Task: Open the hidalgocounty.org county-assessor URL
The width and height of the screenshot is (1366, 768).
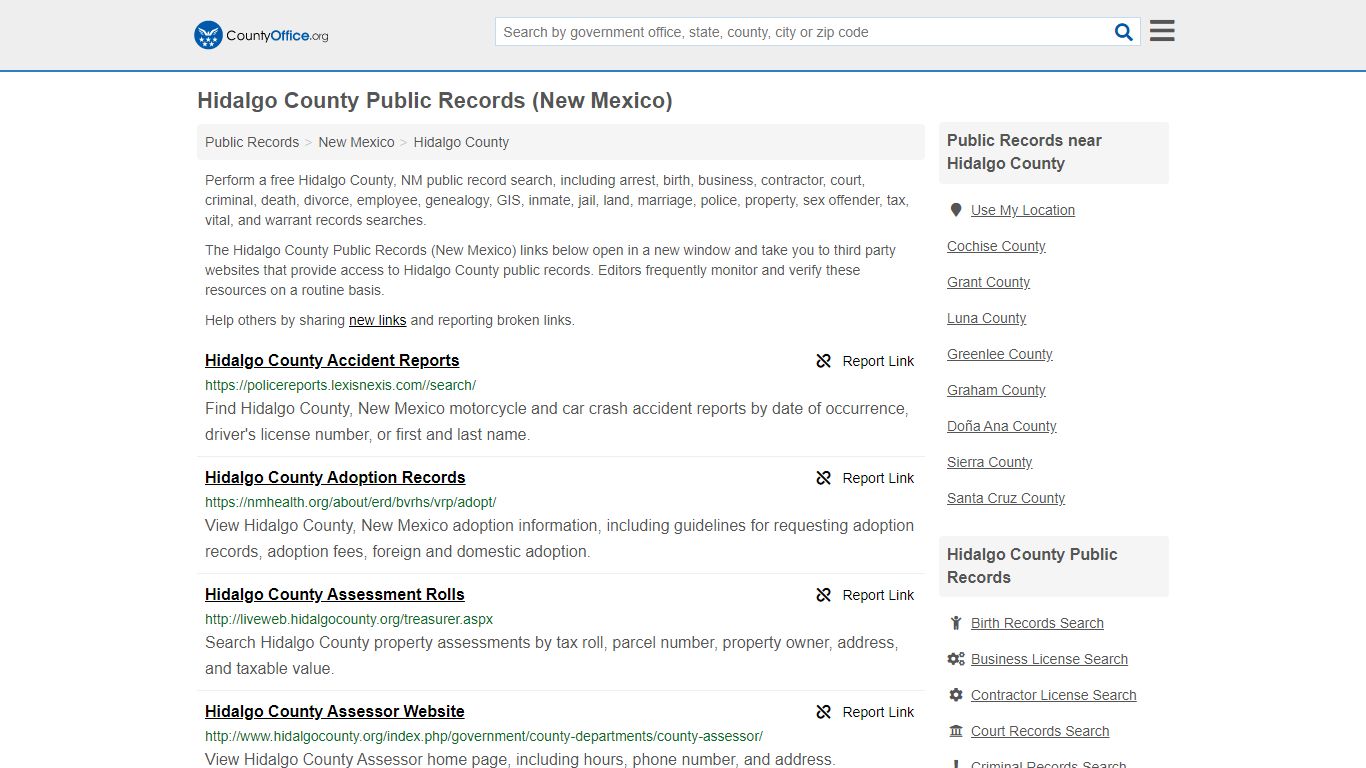Action: pyautogui.click(x=484, y=736)
